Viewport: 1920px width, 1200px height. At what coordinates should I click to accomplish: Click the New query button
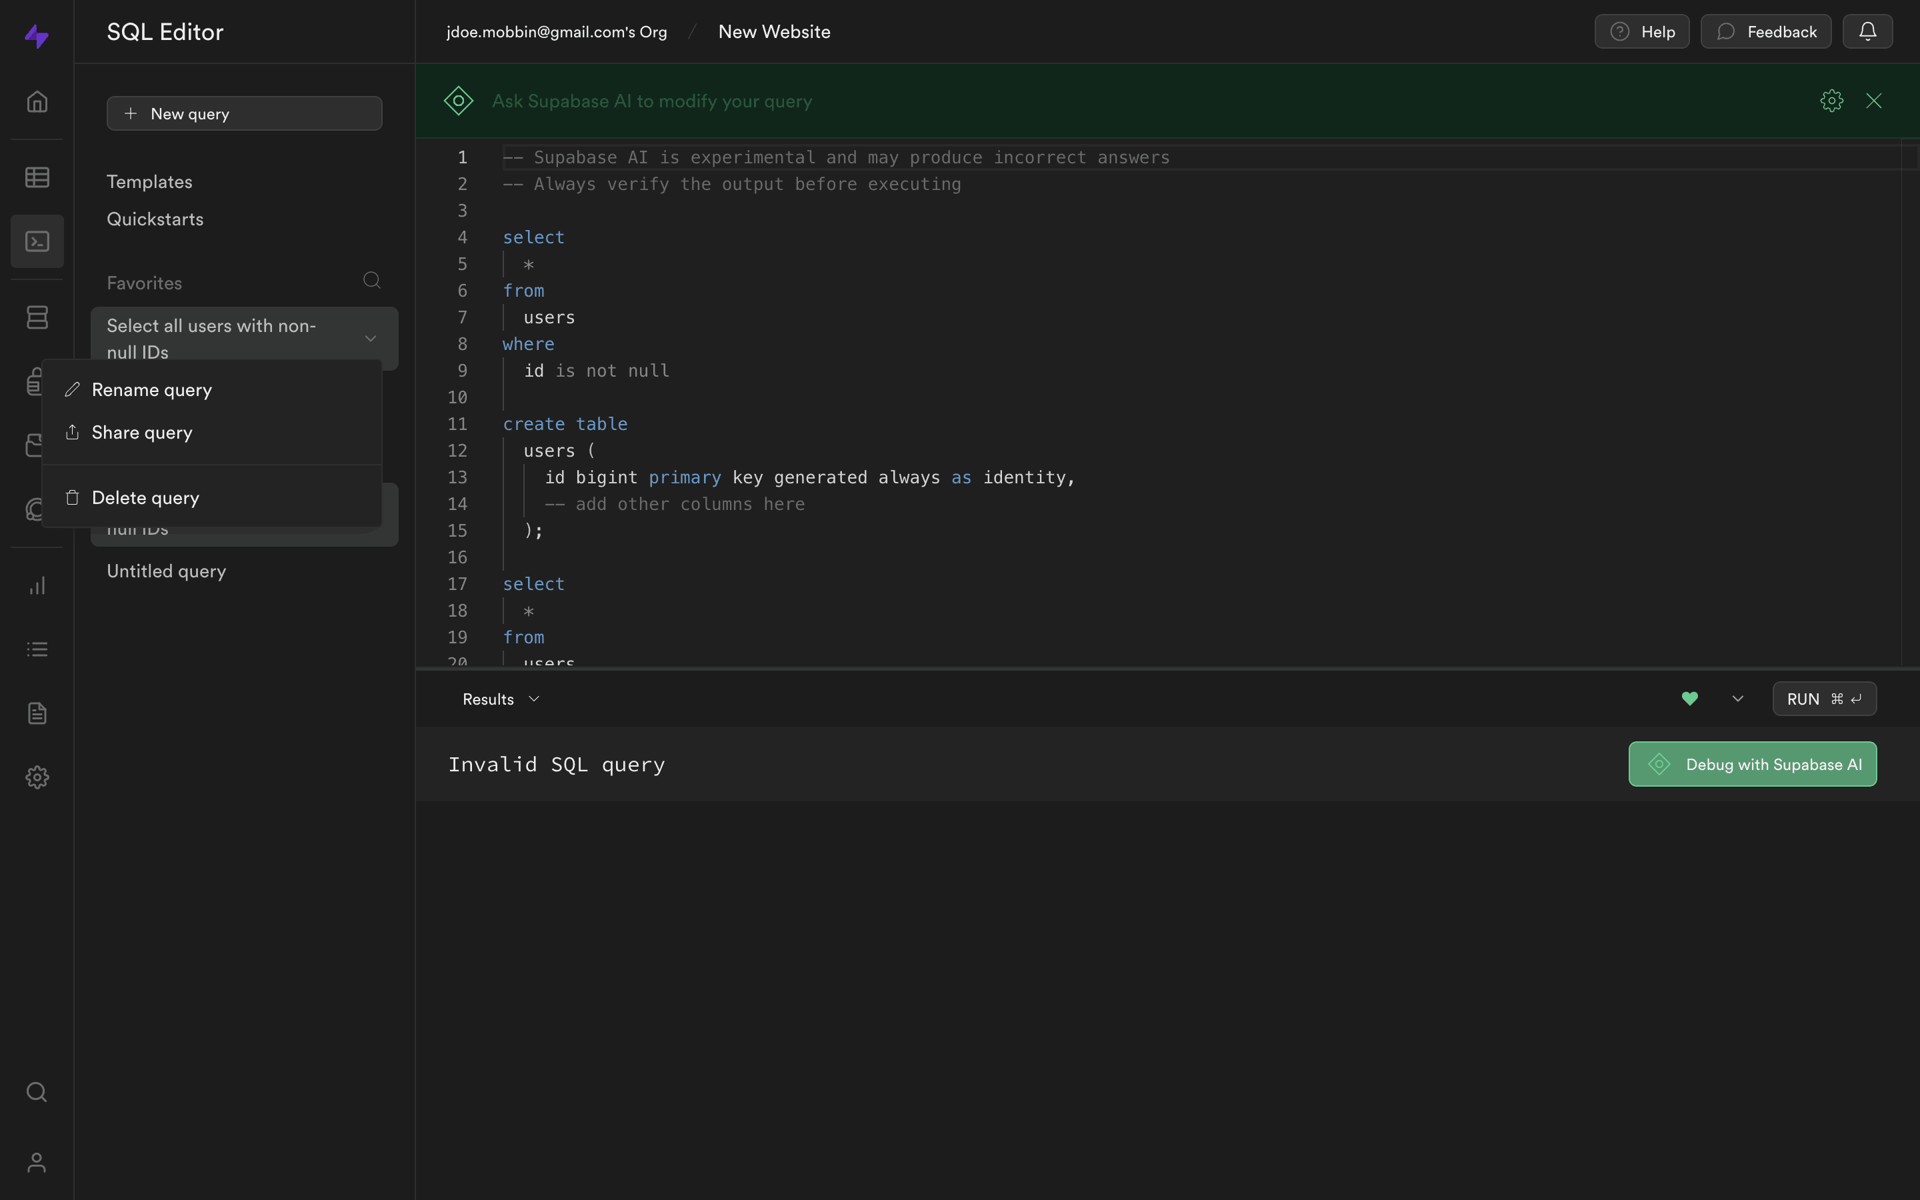click(244, 114)
